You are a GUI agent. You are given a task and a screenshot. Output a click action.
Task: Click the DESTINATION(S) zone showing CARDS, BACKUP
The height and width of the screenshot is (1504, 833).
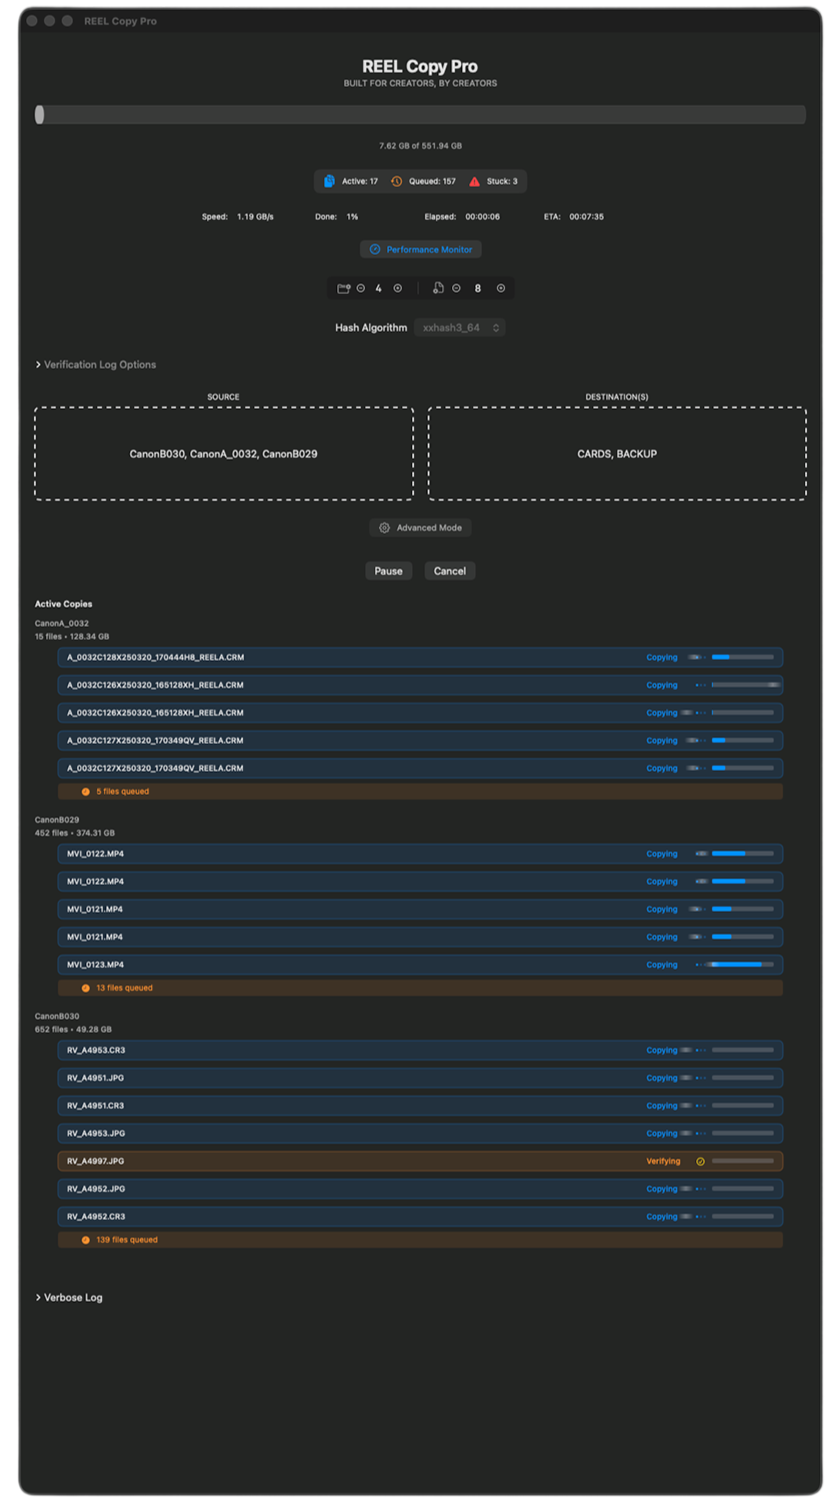[617, 453]
